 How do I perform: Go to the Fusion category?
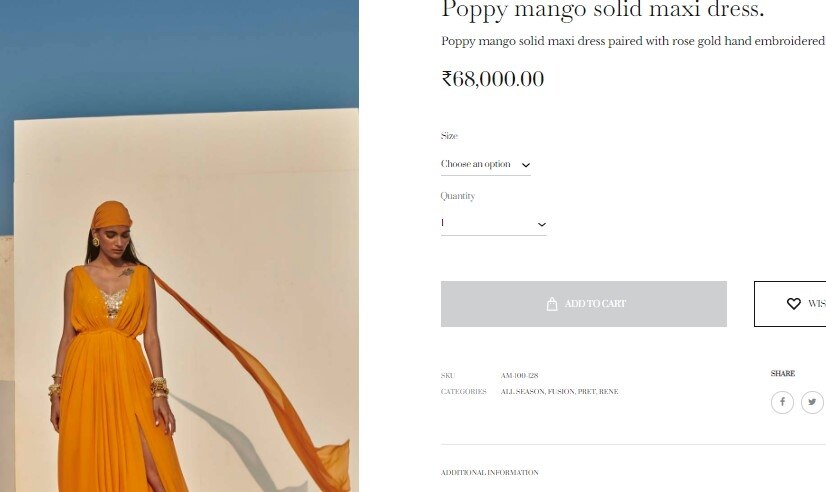[561, 391]
